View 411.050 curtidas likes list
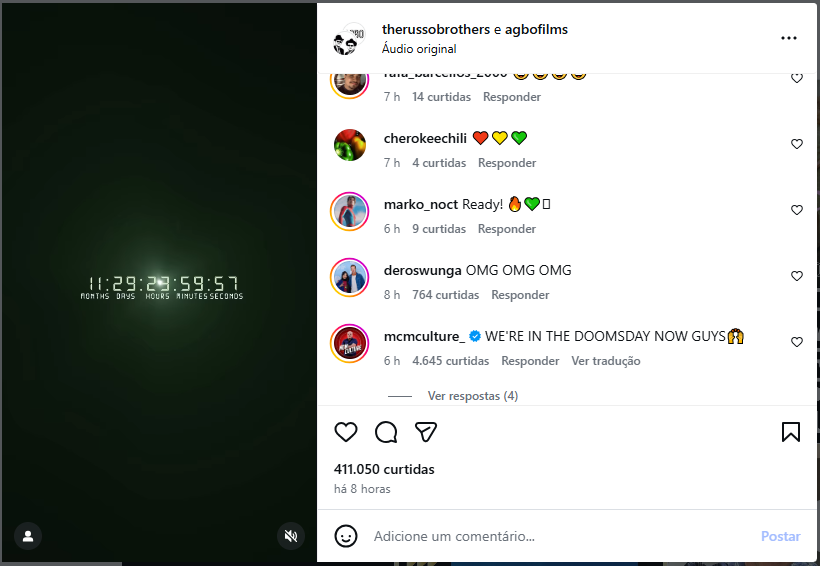 tap(384, 469)
